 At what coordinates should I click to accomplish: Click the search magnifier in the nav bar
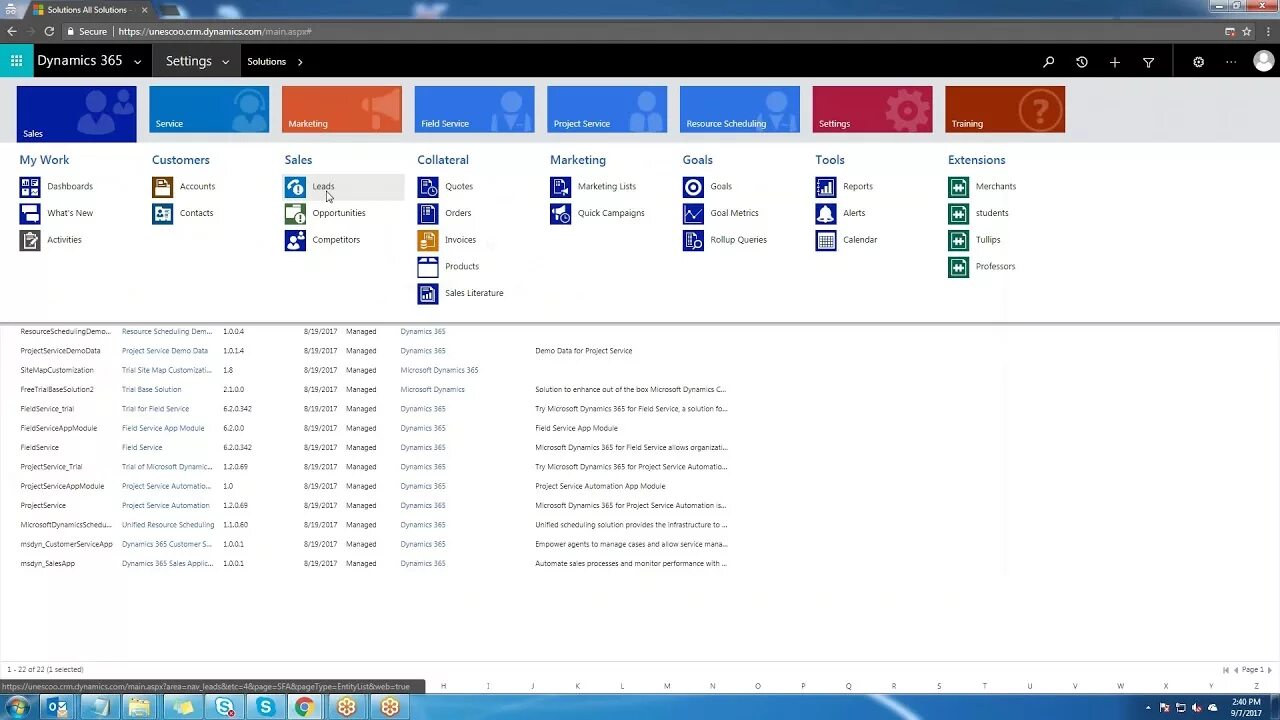pyautogui.click(x=1048, y=62)
